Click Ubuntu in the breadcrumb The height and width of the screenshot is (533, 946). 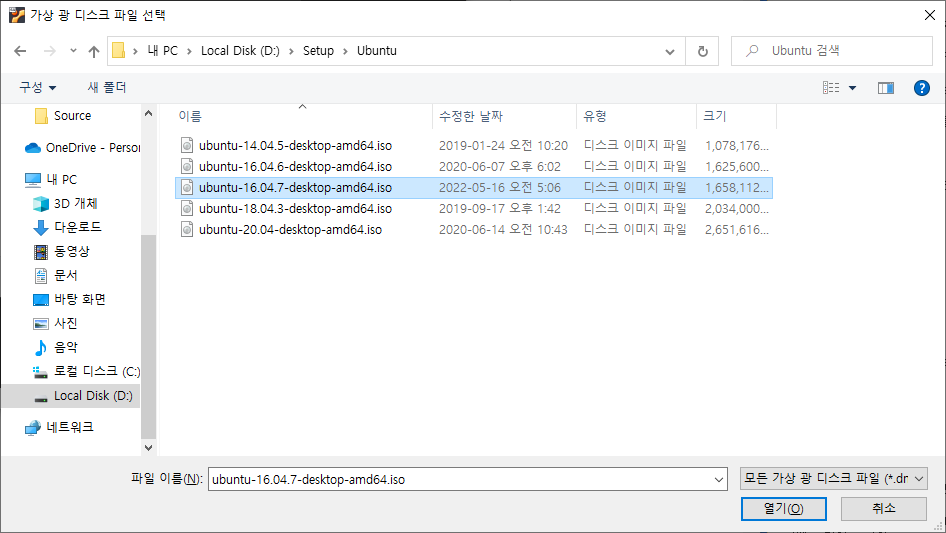376,51
